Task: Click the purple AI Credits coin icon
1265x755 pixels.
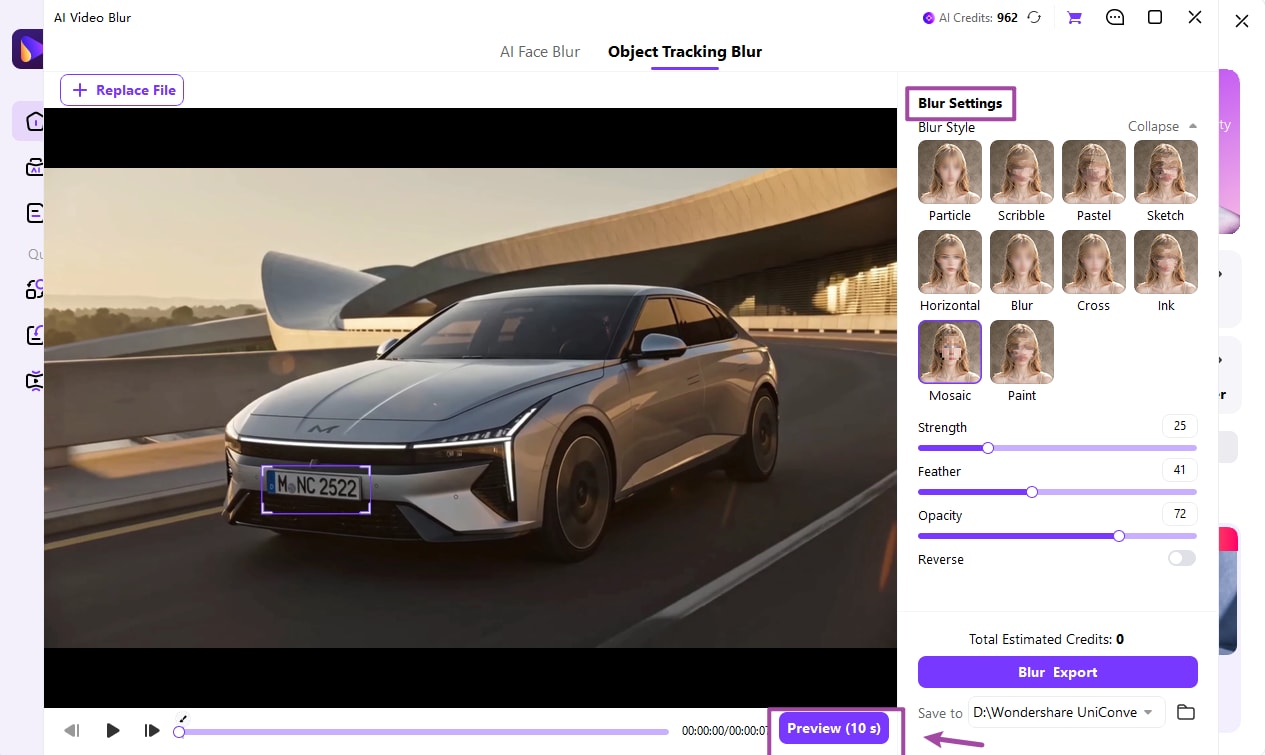Action: point(929,18)
